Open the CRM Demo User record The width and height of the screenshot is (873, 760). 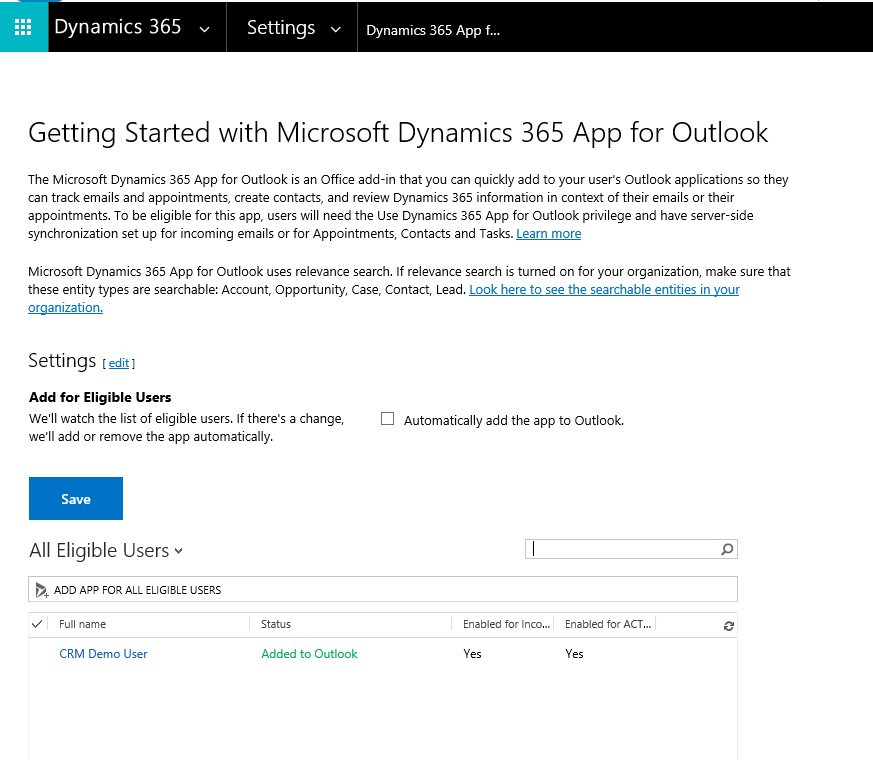(104, 654)
